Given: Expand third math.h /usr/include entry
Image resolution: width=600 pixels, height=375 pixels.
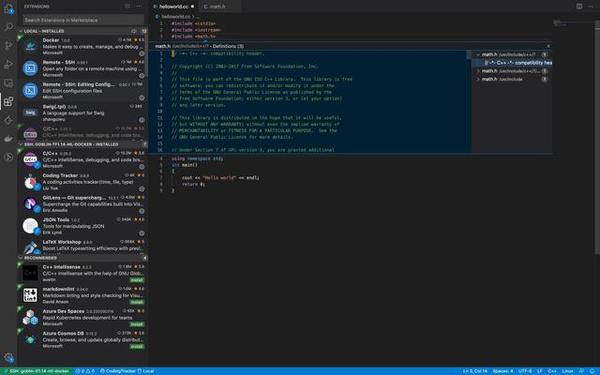Looking at the screenshot, I should click(x=478, y=79).
